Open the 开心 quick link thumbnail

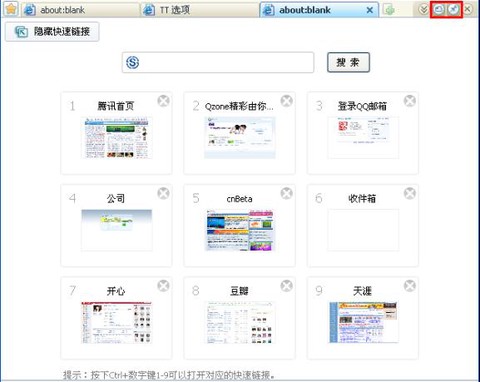coord(116,322)
